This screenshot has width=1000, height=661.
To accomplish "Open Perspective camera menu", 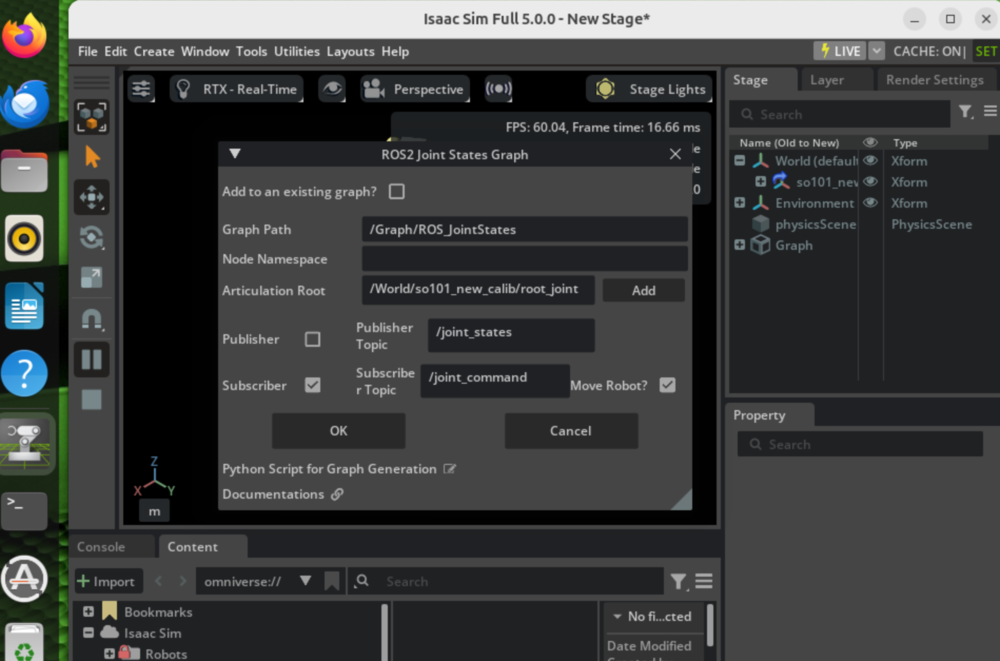I will 415,89.
